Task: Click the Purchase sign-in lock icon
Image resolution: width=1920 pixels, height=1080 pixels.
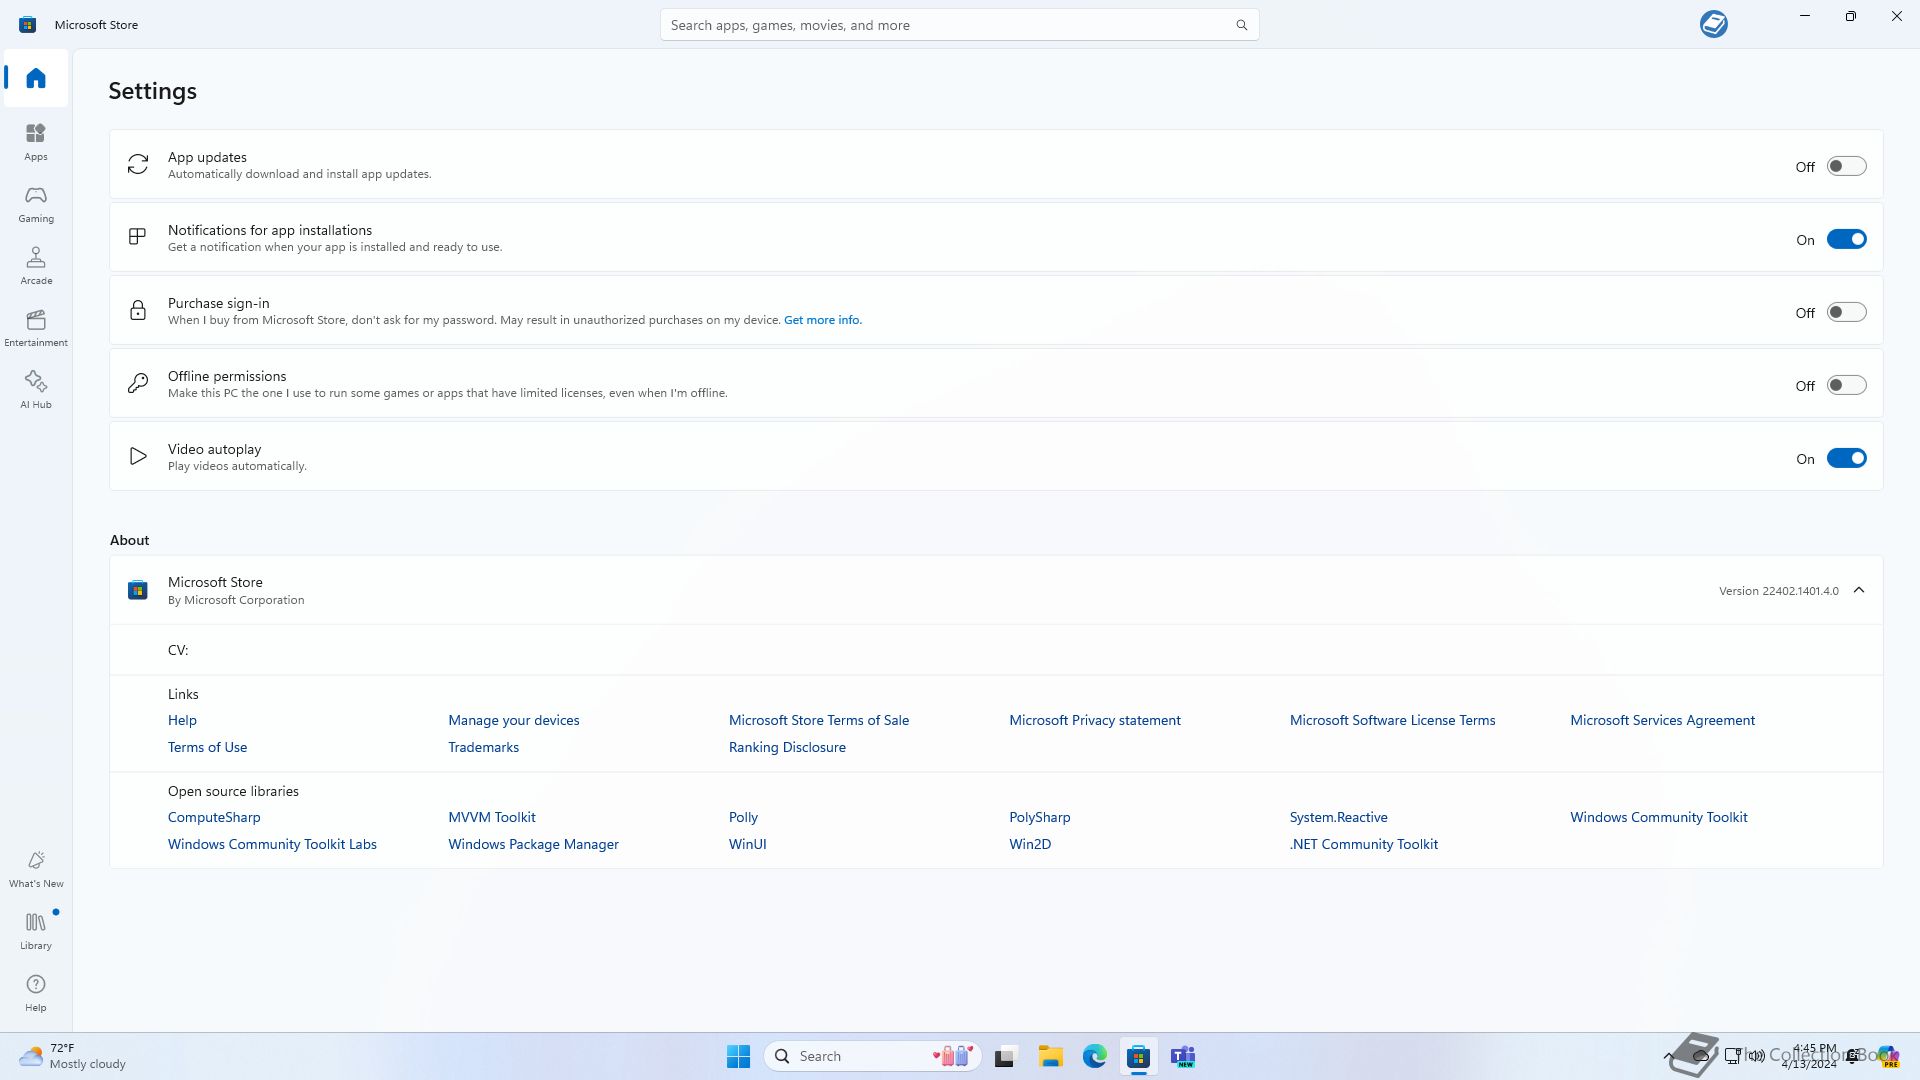Action: tap(138, 310)
